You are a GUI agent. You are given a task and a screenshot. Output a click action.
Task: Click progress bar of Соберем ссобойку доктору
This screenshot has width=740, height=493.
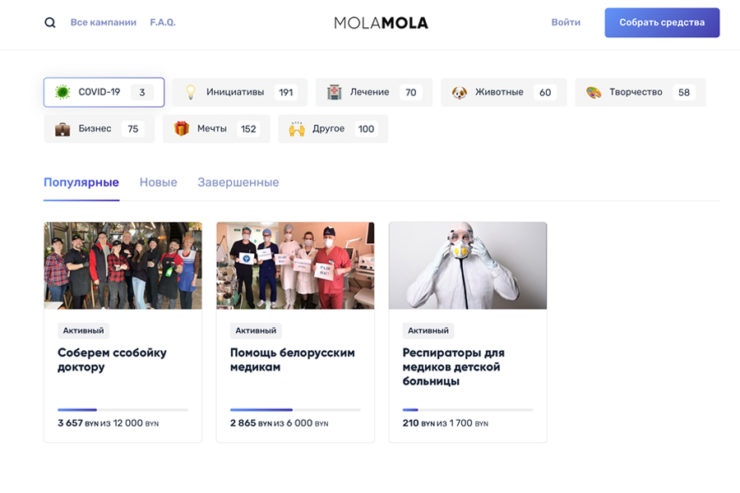point(123,409)
